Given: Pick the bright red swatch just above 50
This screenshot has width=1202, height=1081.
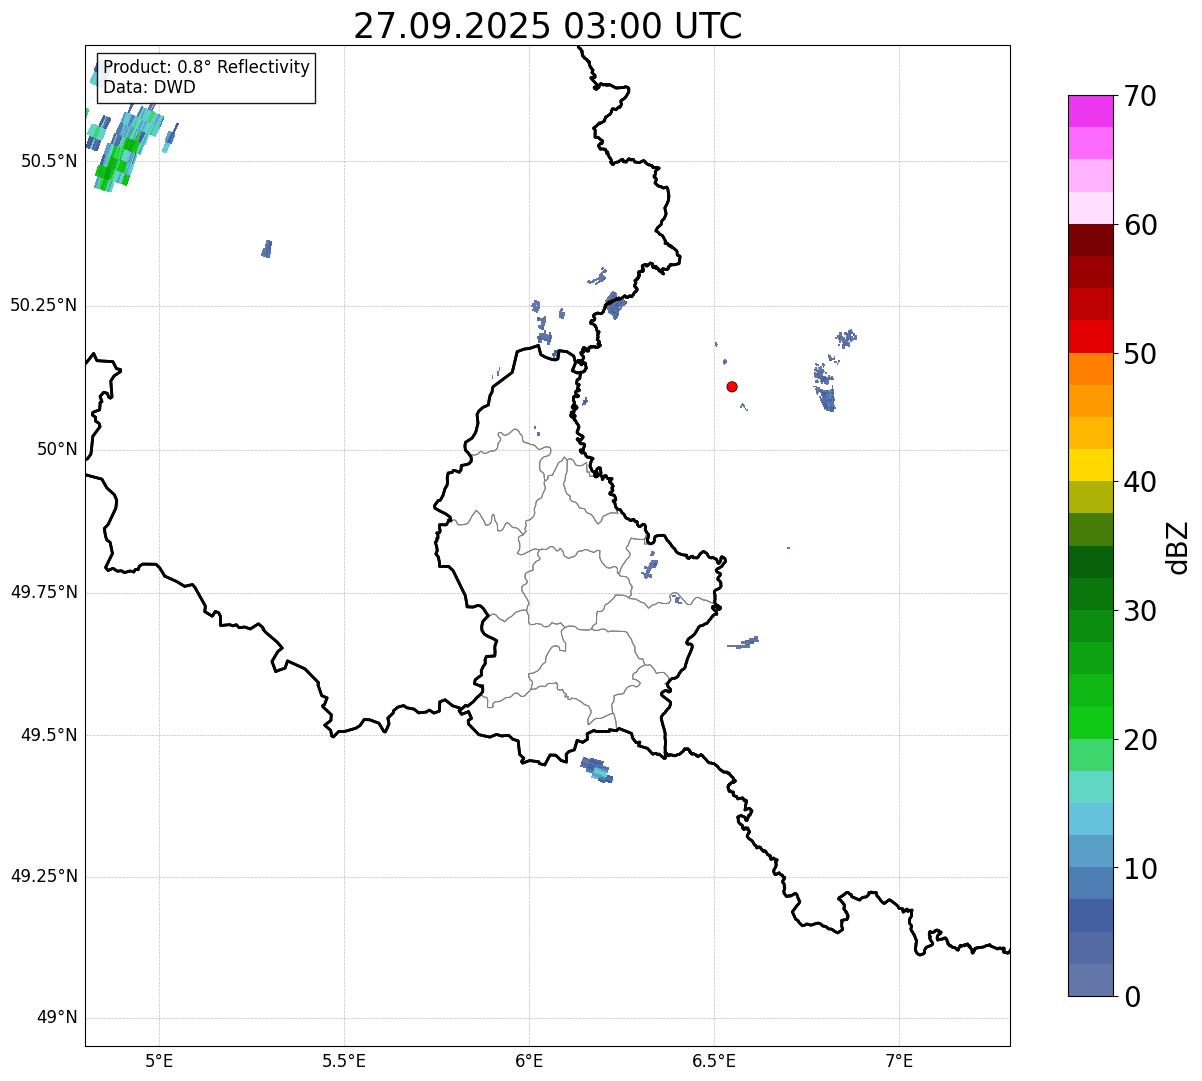Looking at the screenshot, I should pos(1090,336).
